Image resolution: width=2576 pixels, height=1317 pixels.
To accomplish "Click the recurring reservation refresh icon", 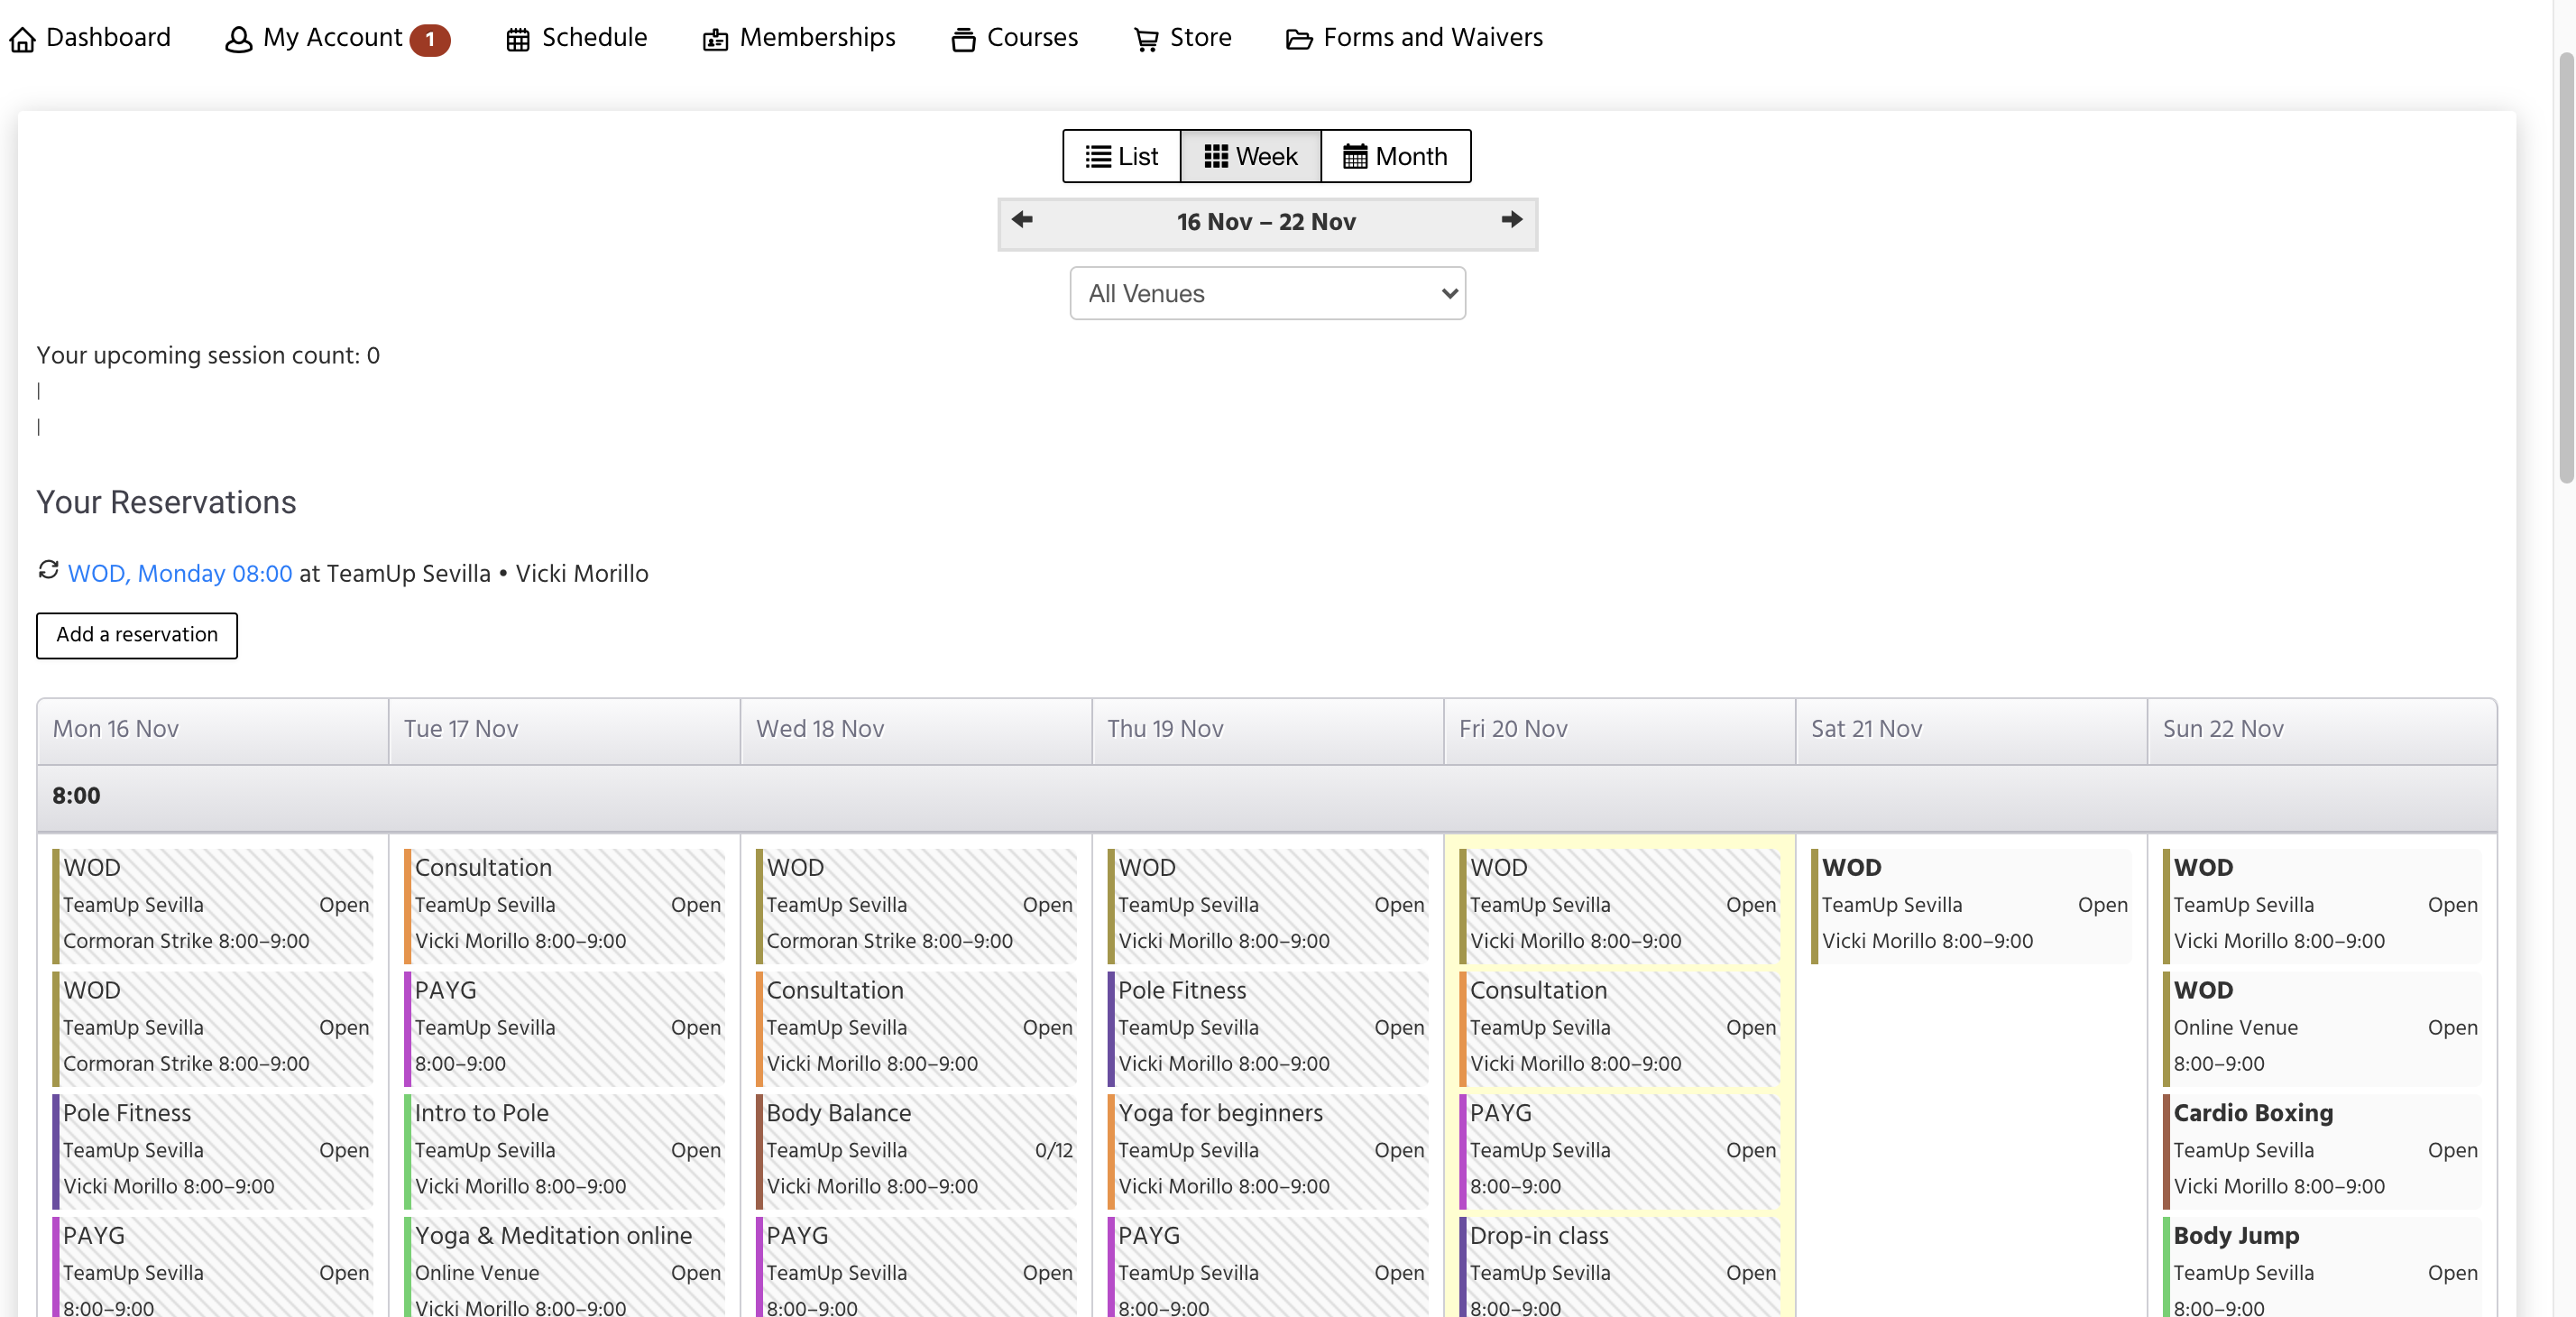I will pyautogui.click(x=48, y=569).
